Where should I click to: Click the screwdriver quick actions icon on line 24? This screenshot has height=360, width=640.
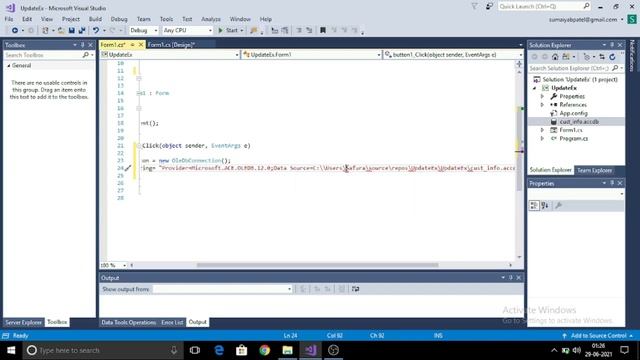point(128,168)
